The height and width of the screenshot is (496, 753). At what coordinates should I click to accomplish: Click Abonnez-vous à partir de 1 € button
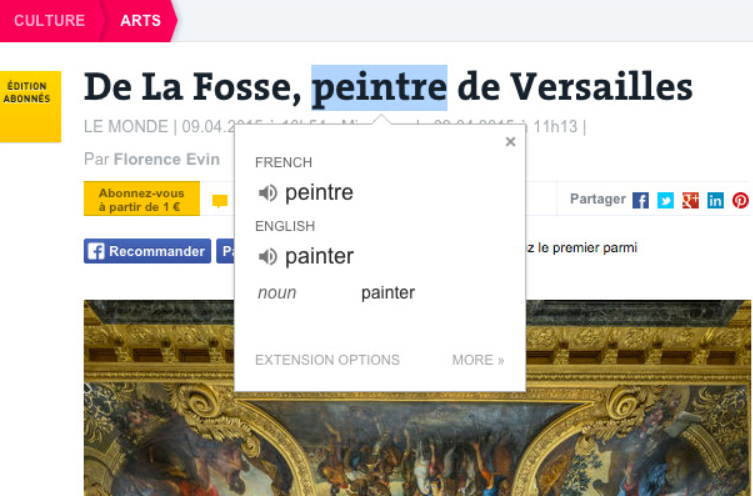[x=142, y=198]
